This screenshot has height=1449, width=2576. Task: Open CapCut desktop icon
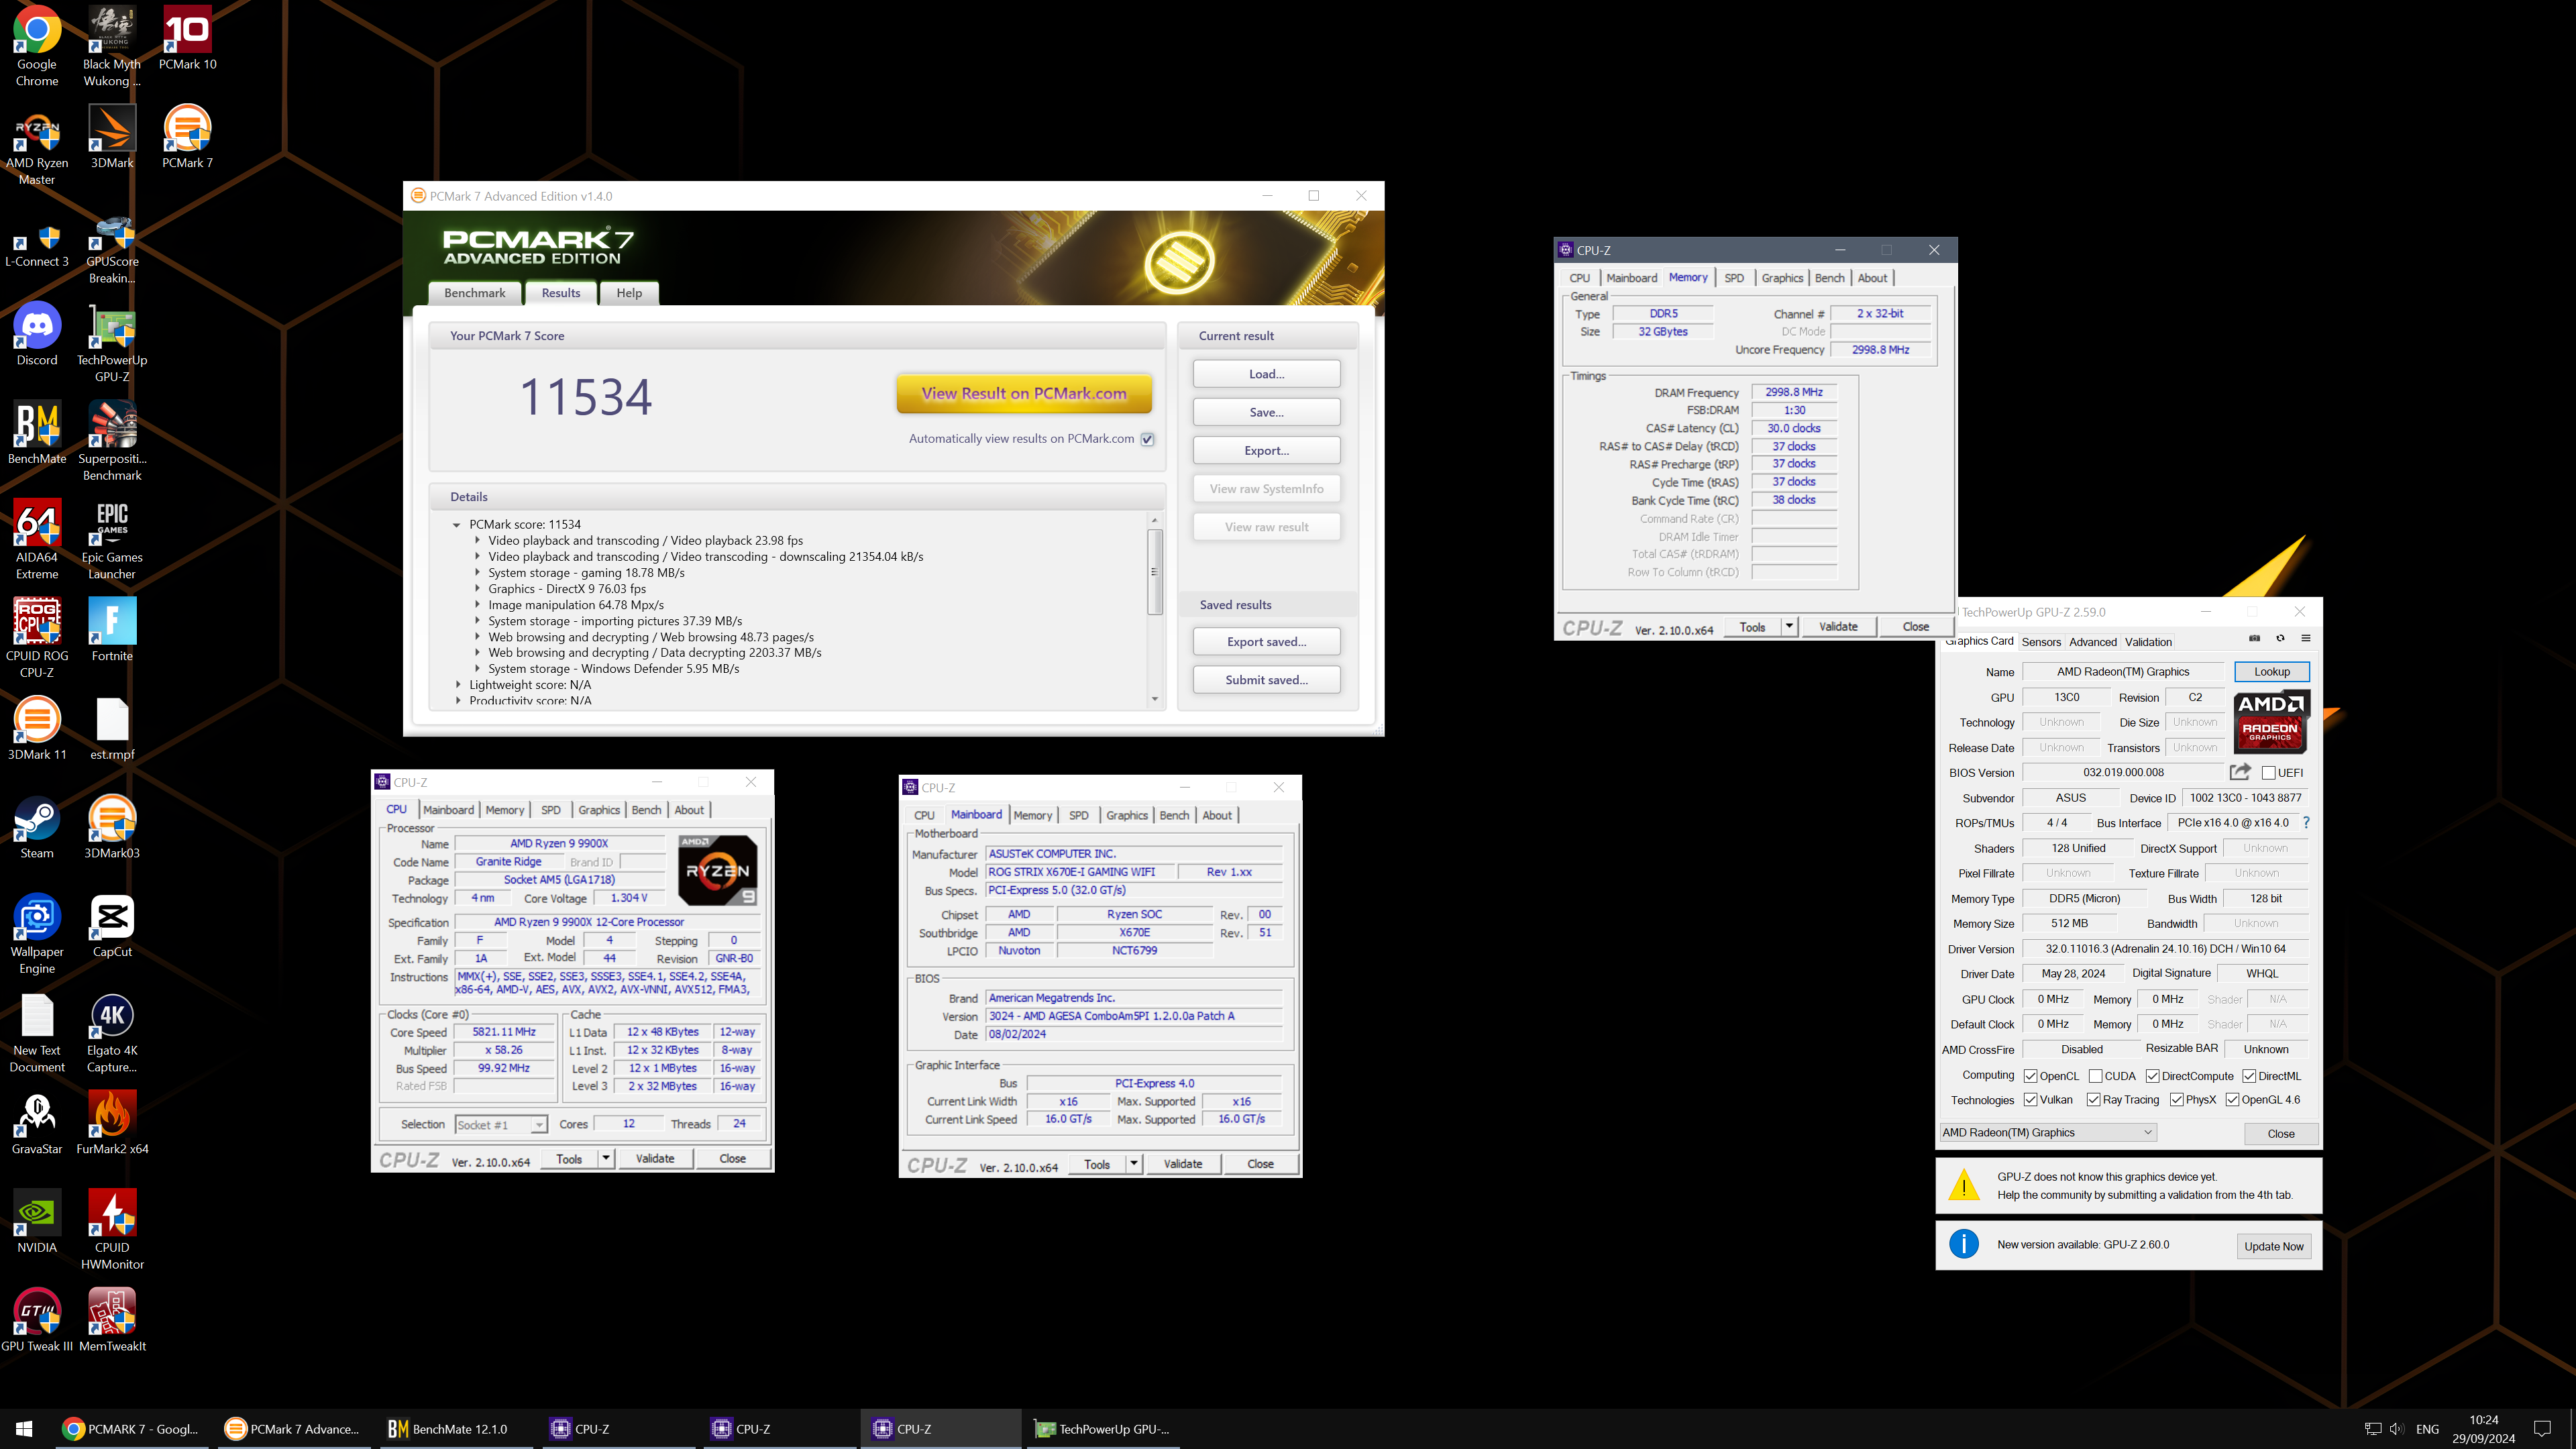click(112, 925)
